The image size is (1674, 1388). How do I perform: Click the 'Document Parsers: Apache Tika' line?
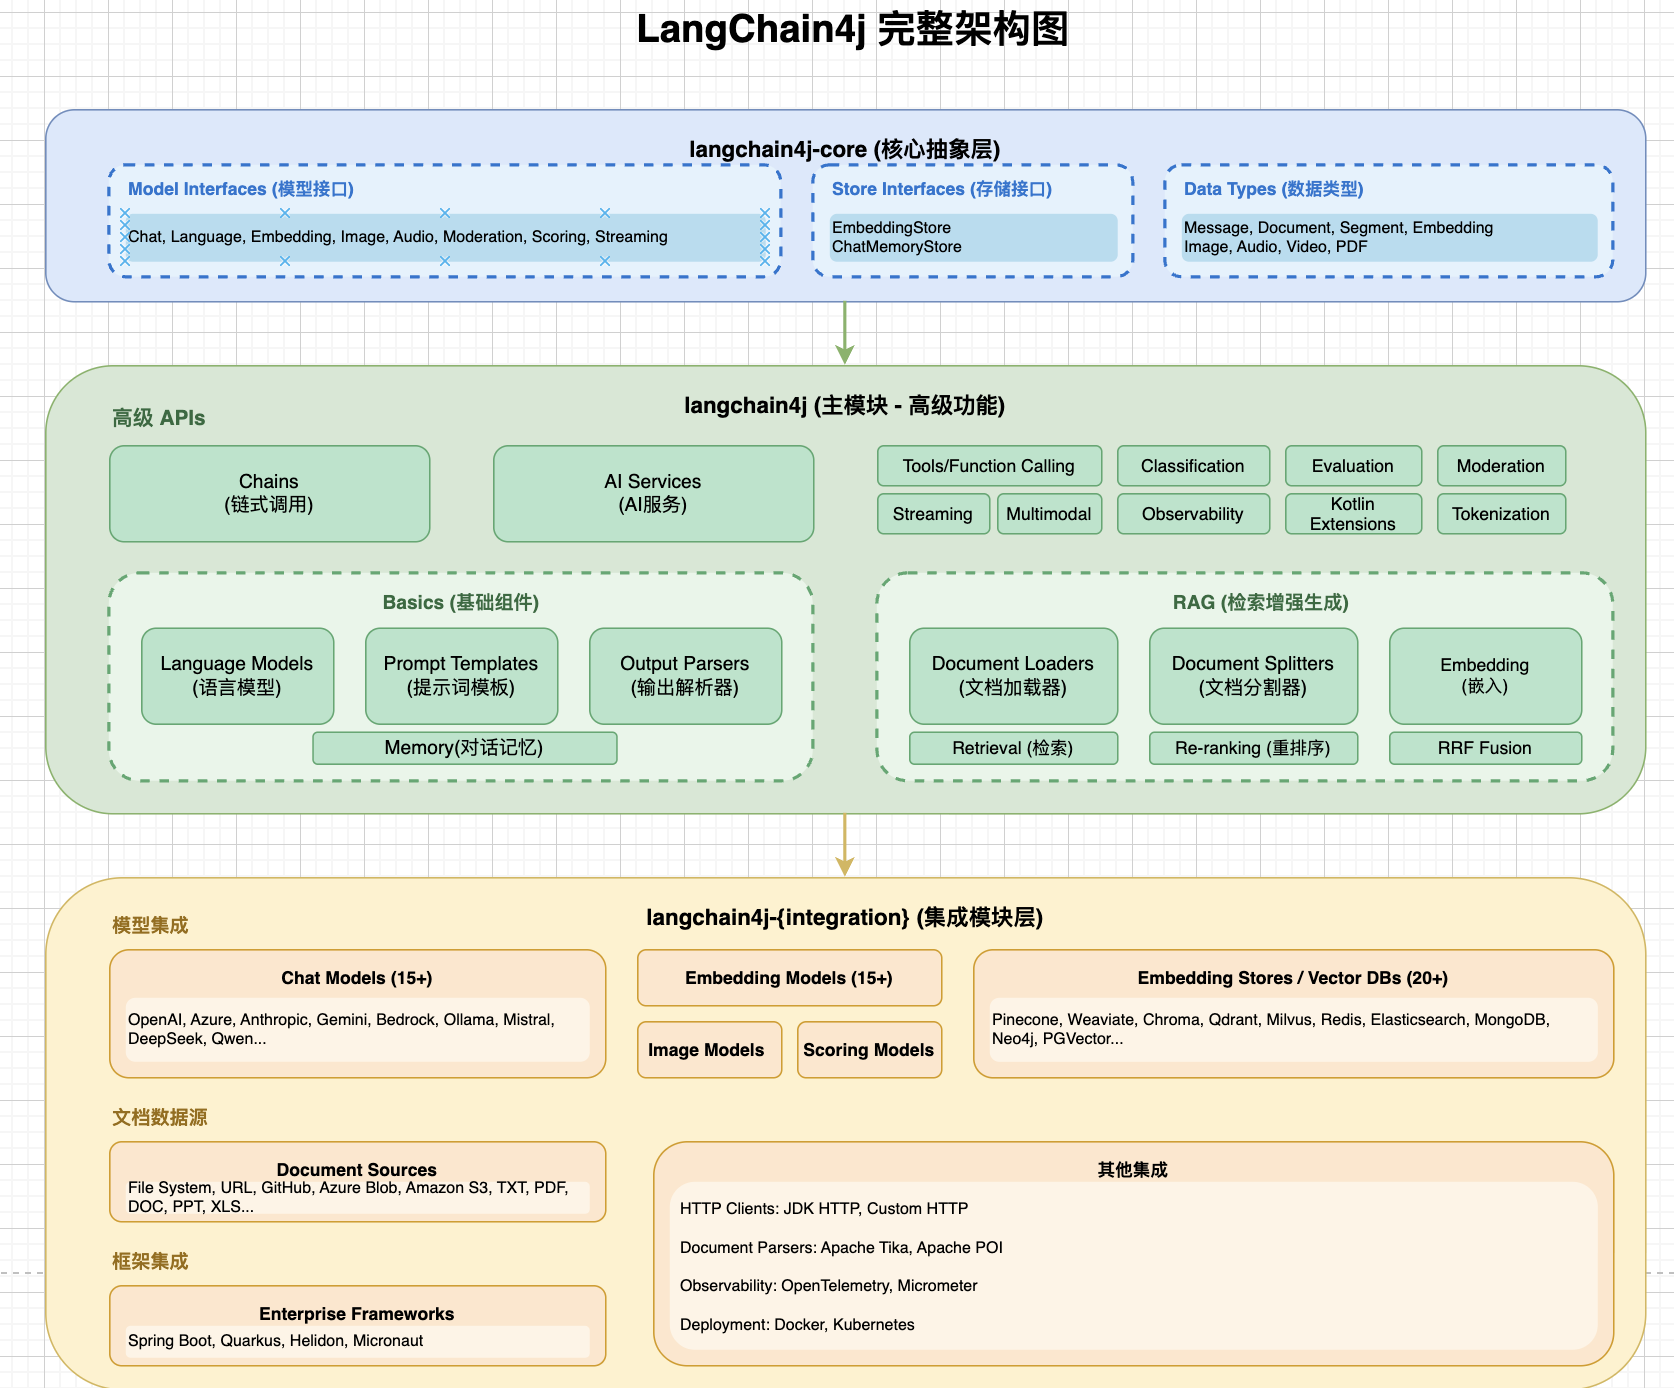tap(841, 1248)
